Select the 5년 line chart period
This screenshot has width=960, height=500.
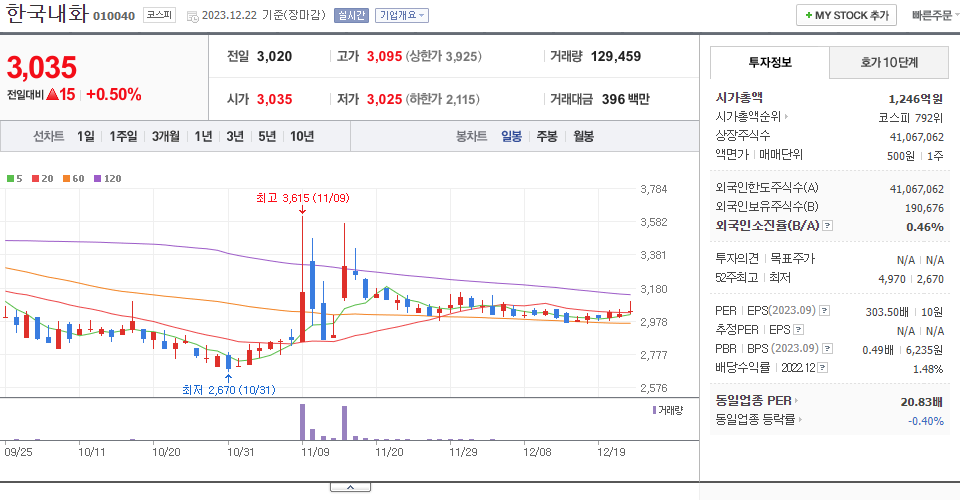(267, 136)
